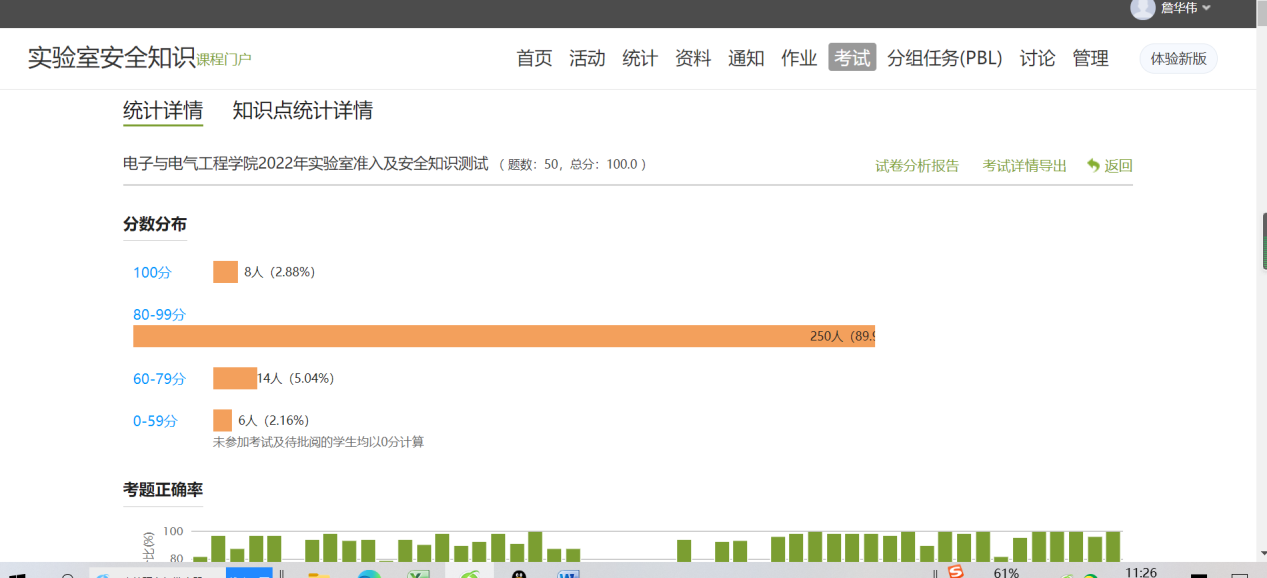Image resolution: width=1267 pixels, height=578 pixels.
Task: Select the 分组任务(PBL) menu item
Action: pyautogui.click(x=945, y=58)
